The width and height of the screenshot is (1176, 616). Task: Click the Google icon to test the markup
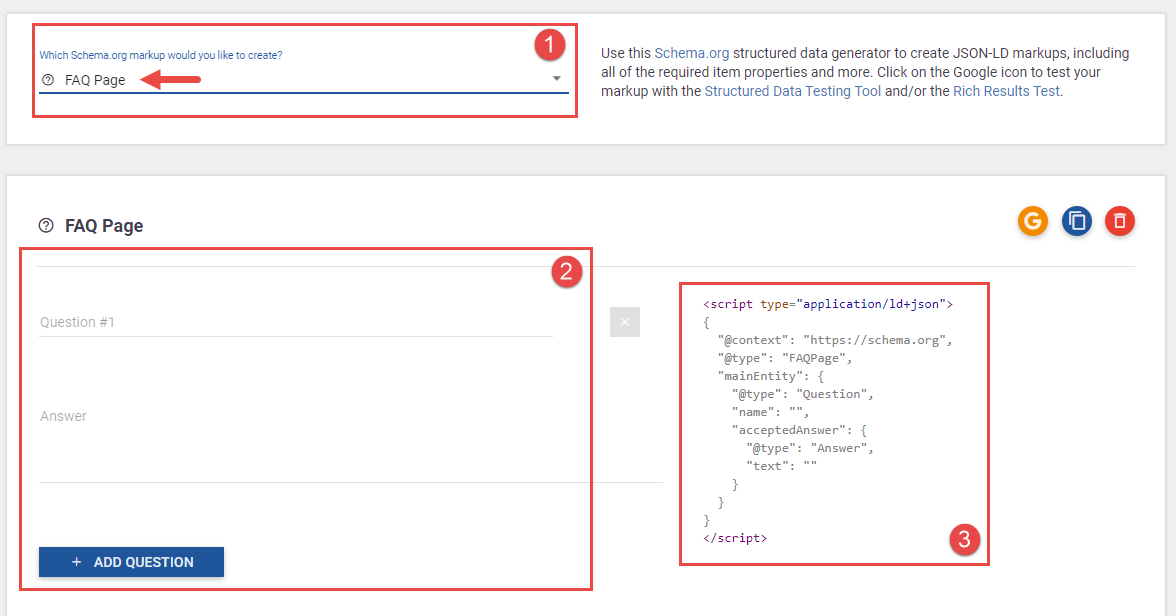[1032, 221]
